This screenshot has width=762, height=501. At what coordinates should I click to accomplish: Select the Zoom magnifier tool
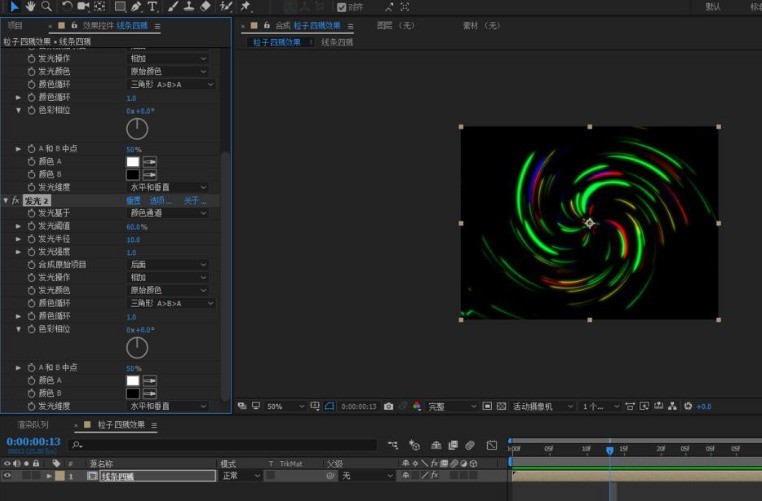47,6
